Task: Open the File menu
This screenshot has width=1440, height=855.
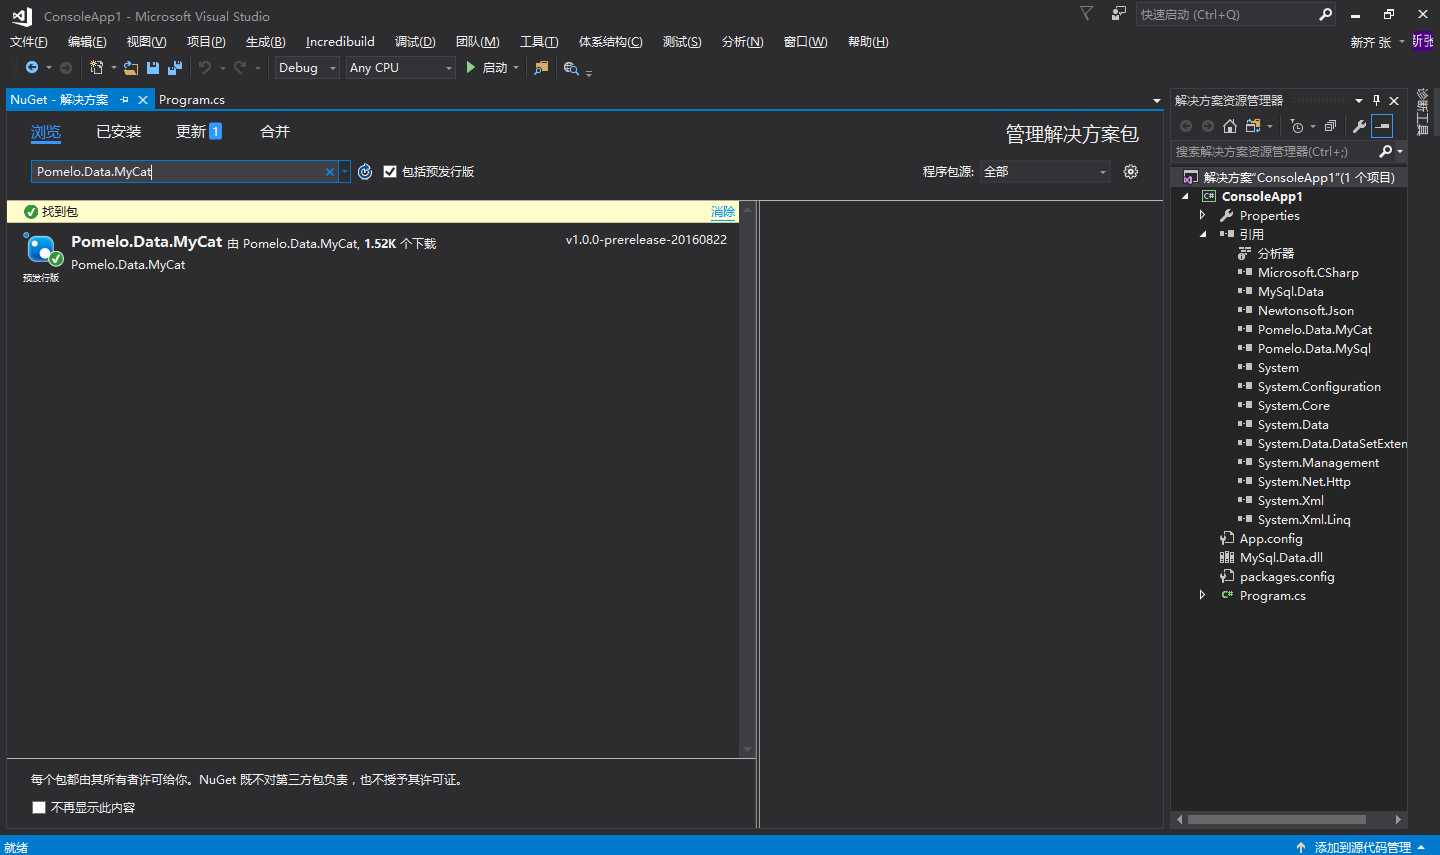Action: 28,42
